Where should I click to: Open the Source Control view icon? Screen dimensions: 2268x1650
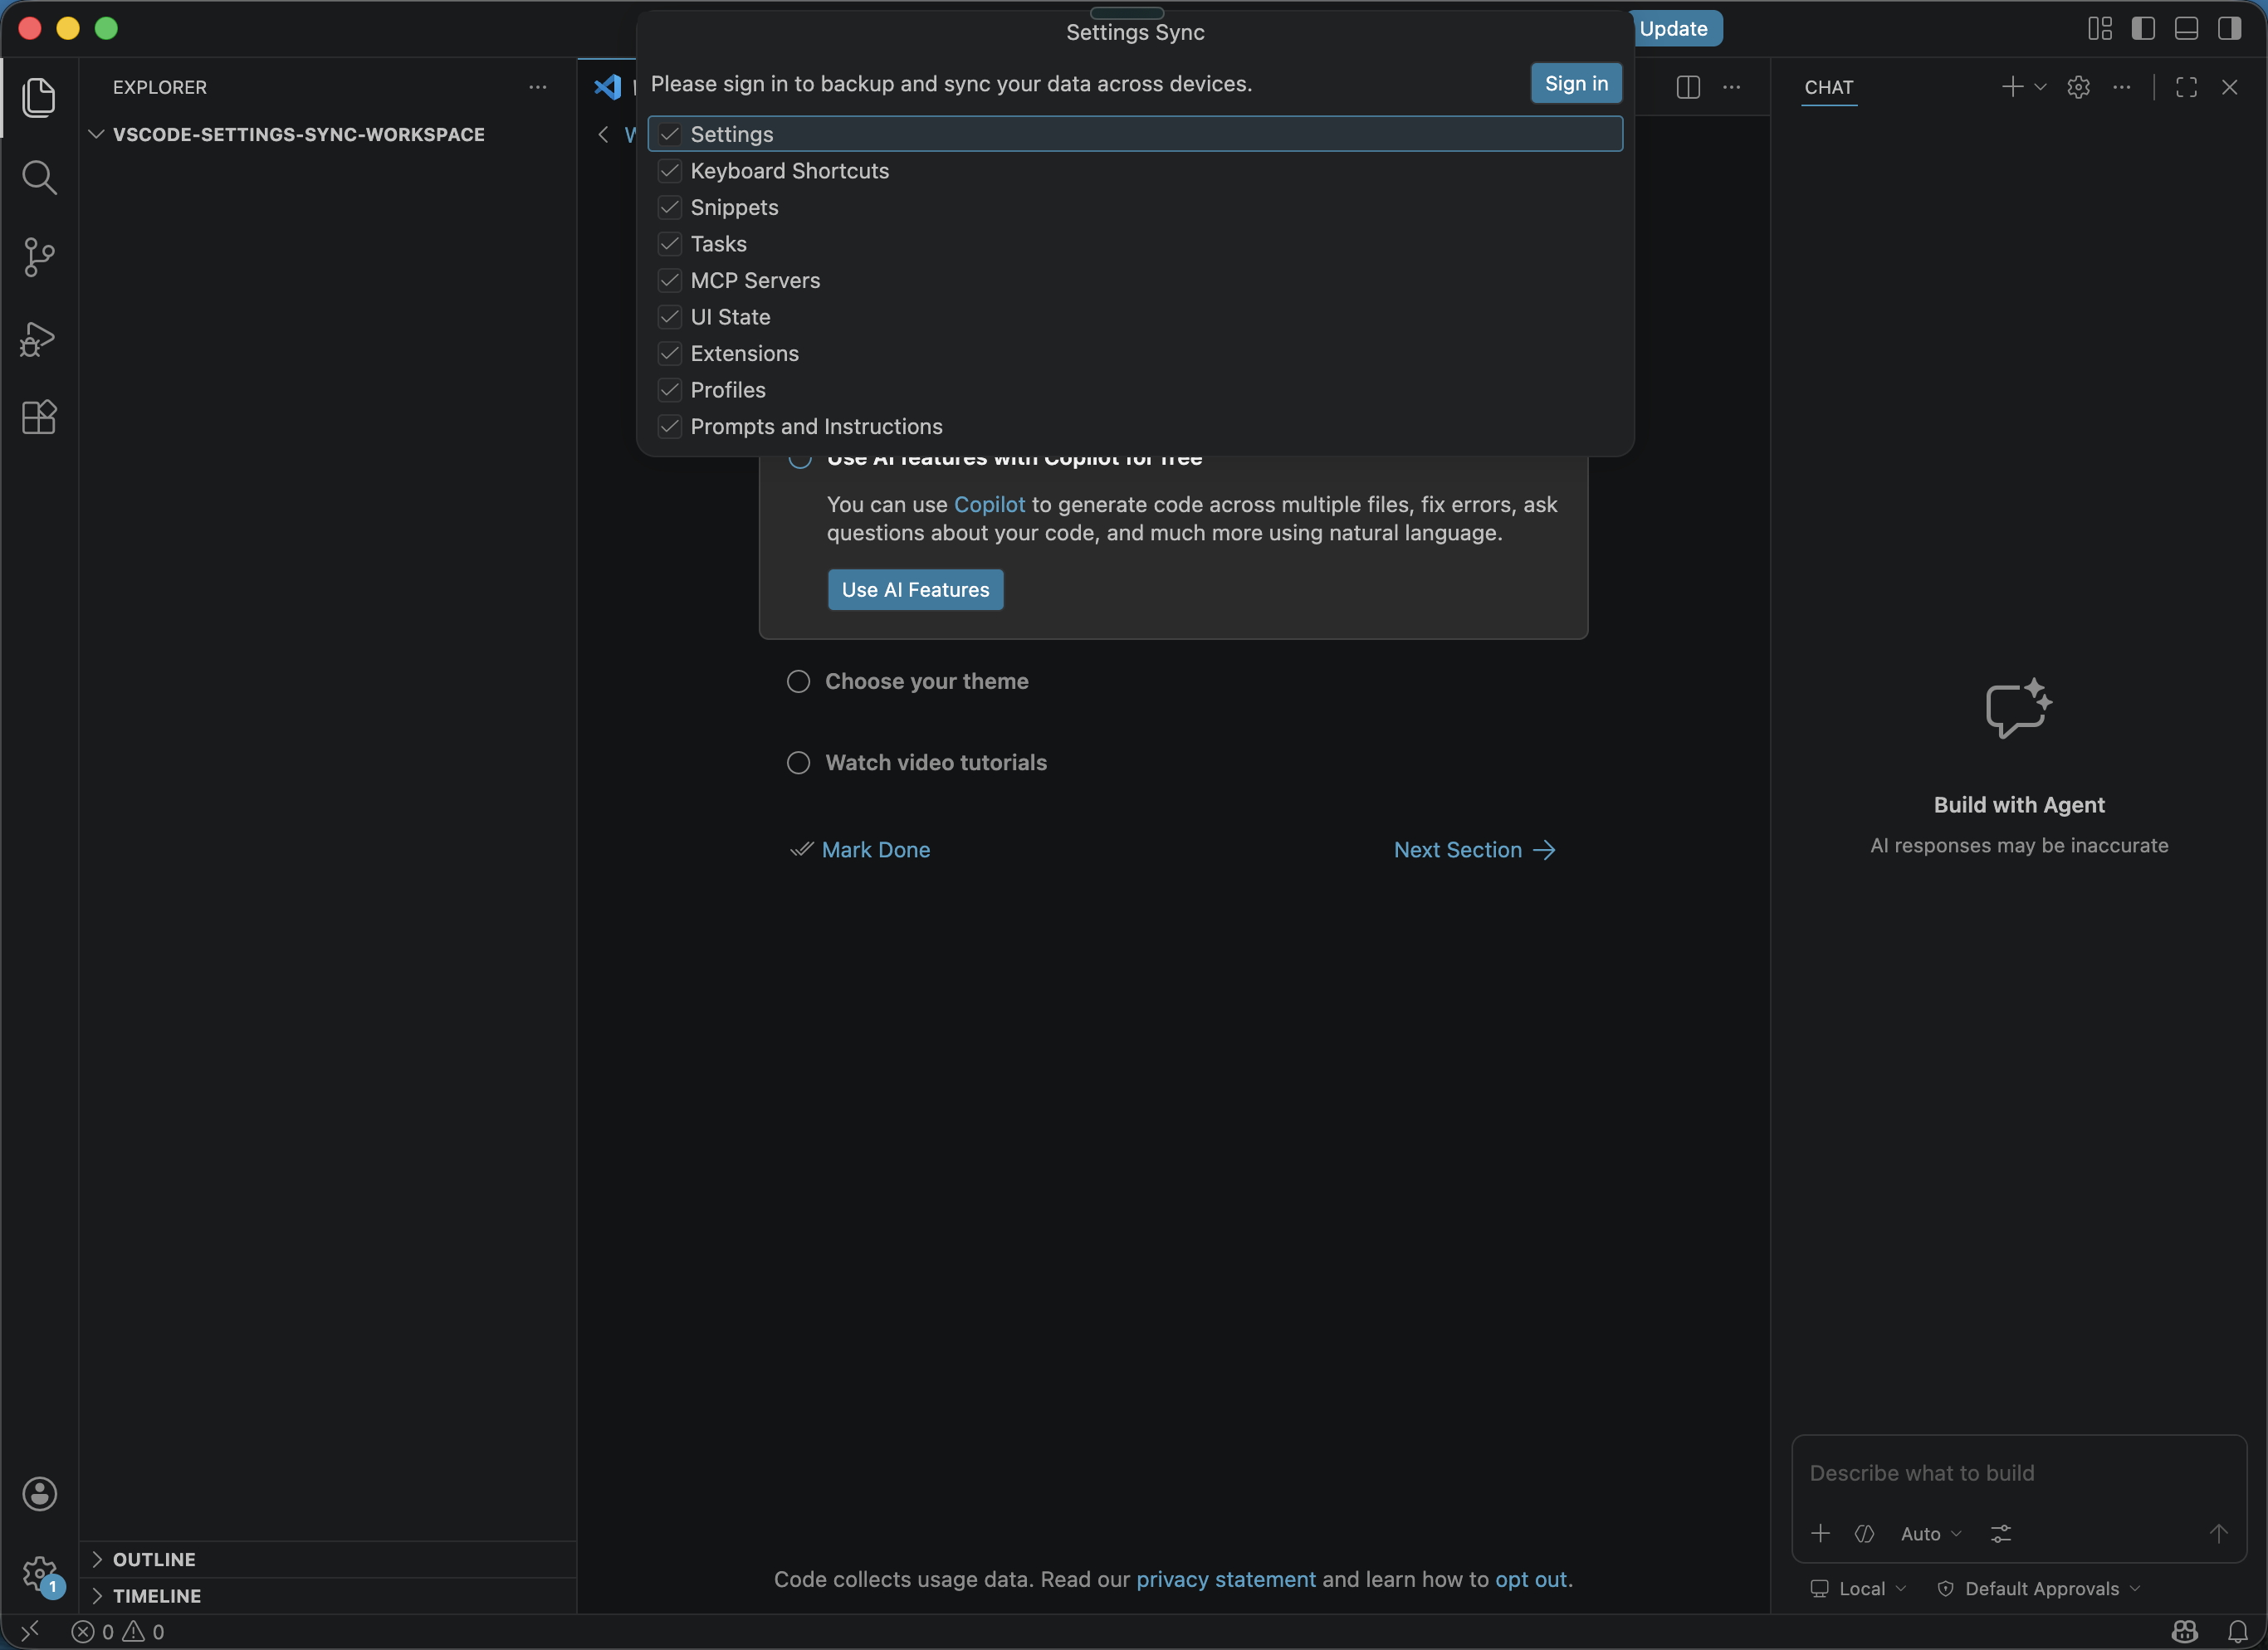point(39,257)
